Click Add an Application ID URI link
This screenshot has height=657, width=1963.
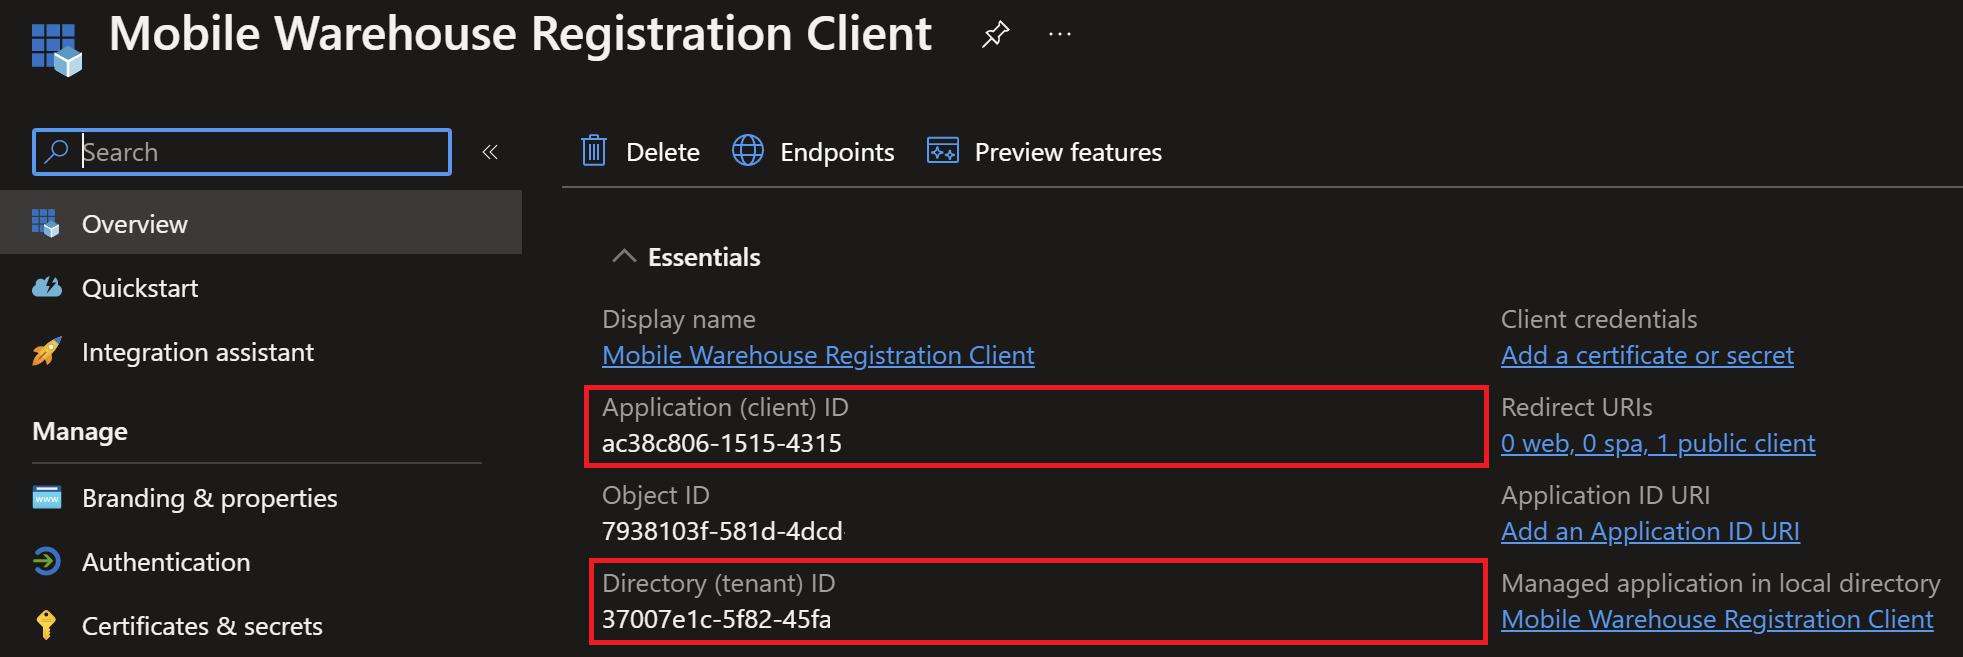[1650, 531]
